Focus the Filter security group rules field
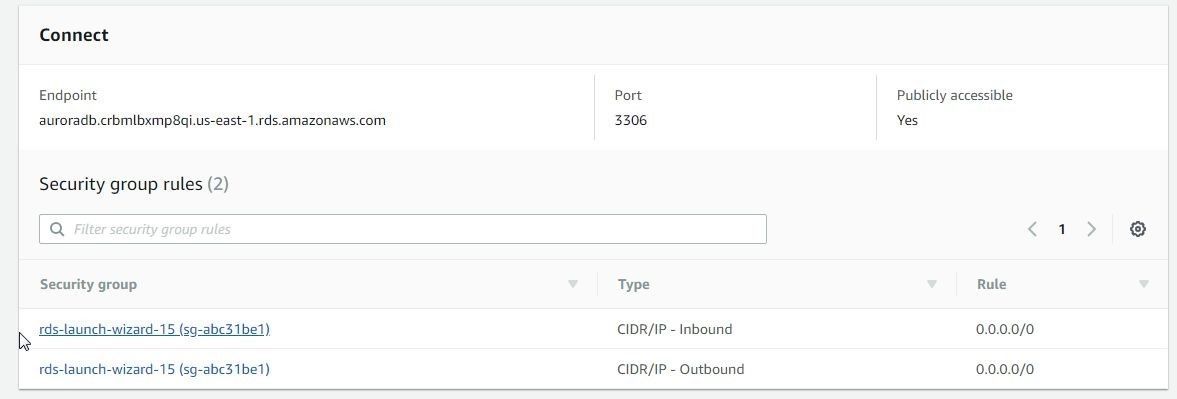This screenshot has width=1177, height=399. [x=402, y=230]
